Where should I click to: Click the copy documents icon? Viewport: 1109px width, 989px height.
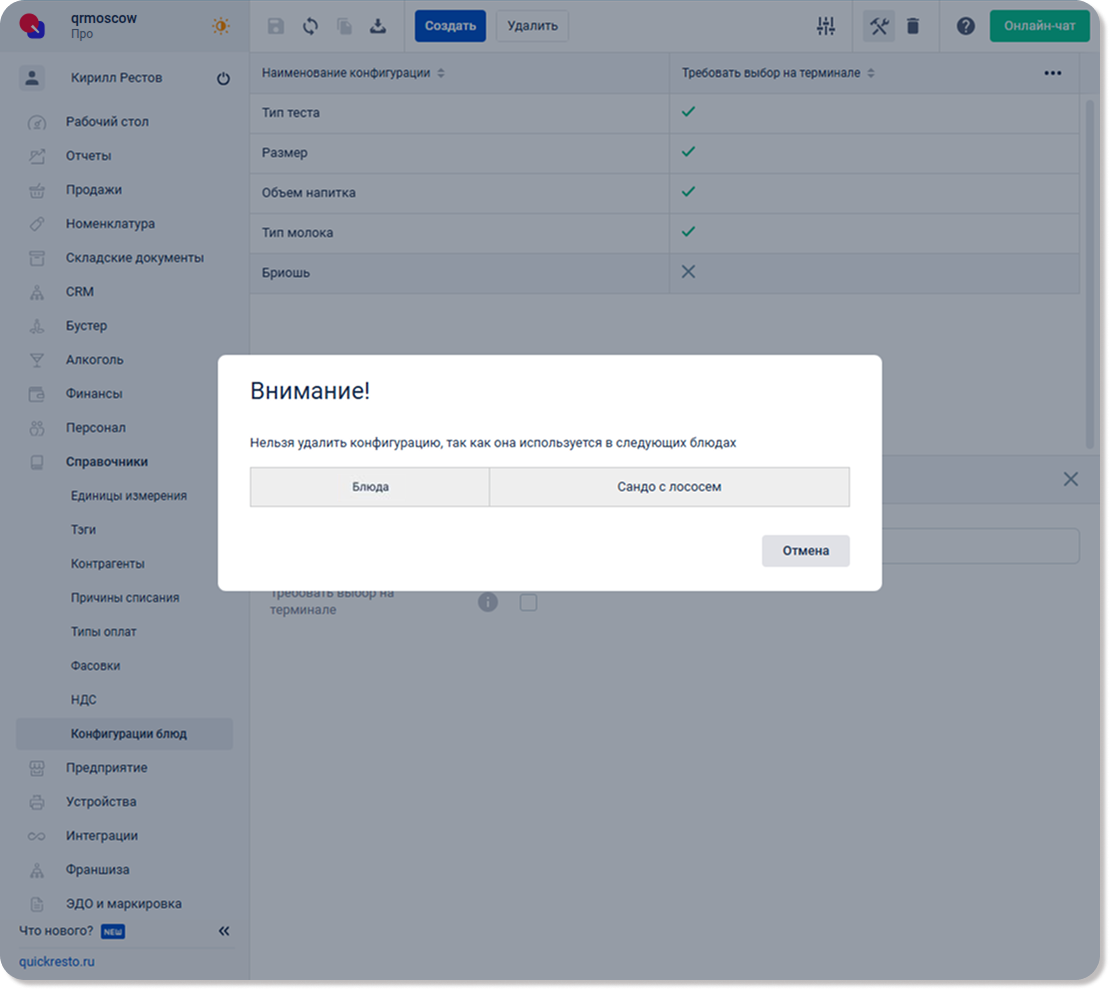(x=344, y=26)
